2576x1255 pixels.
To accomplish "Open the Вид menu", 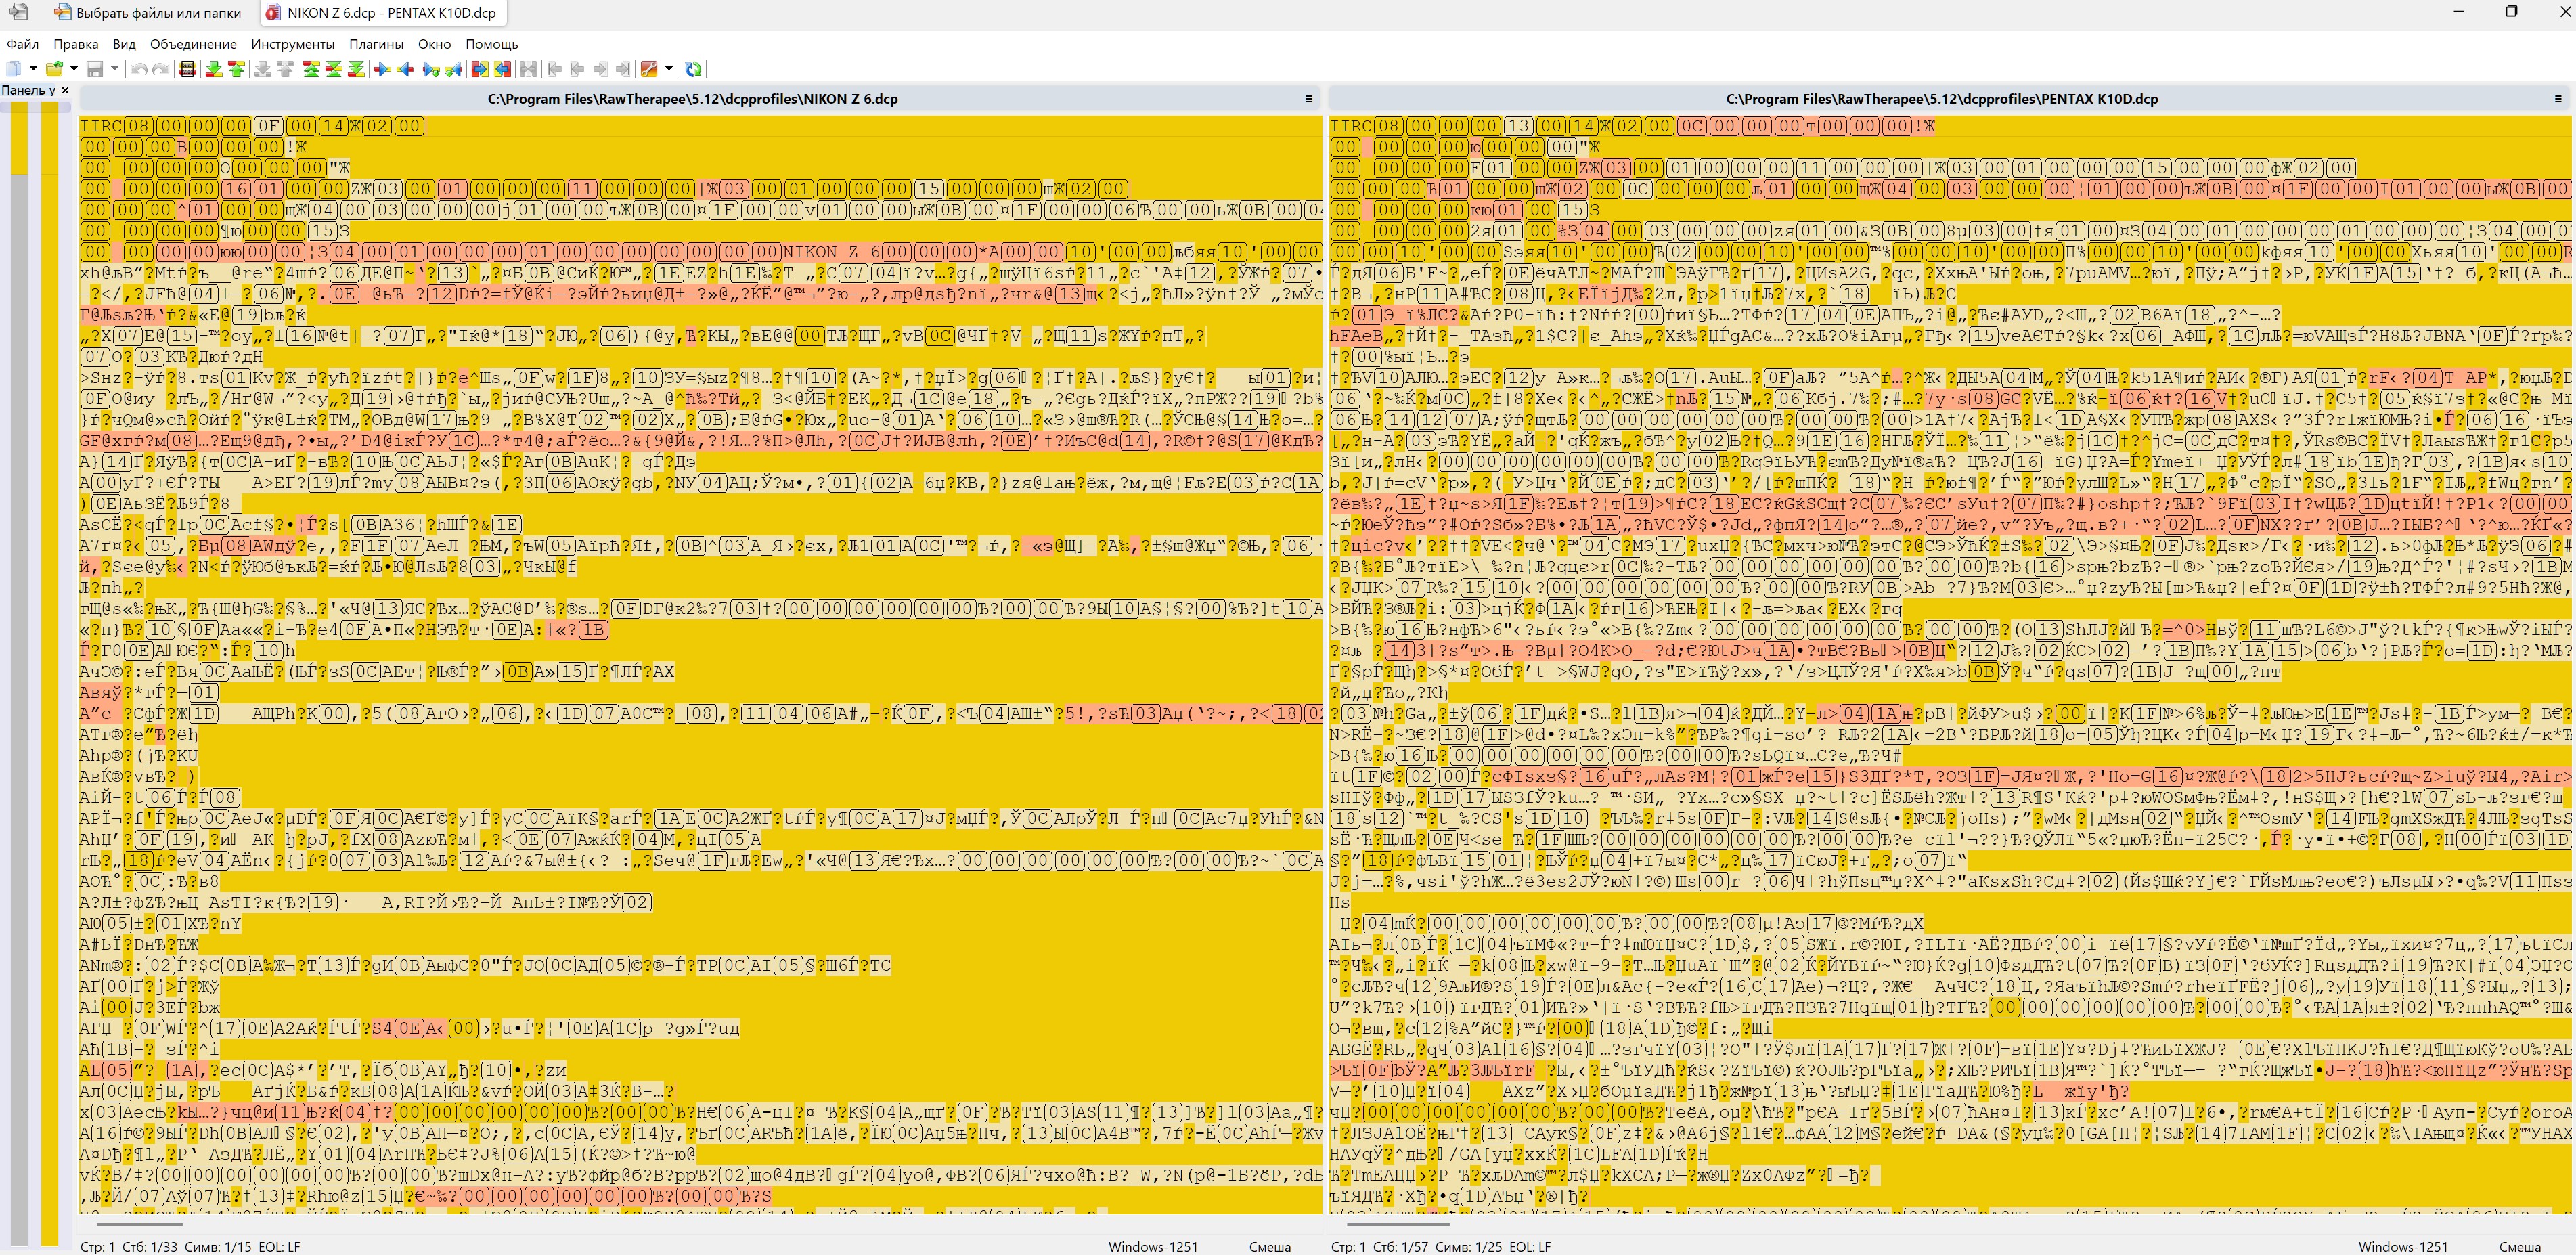I will 124,44.
